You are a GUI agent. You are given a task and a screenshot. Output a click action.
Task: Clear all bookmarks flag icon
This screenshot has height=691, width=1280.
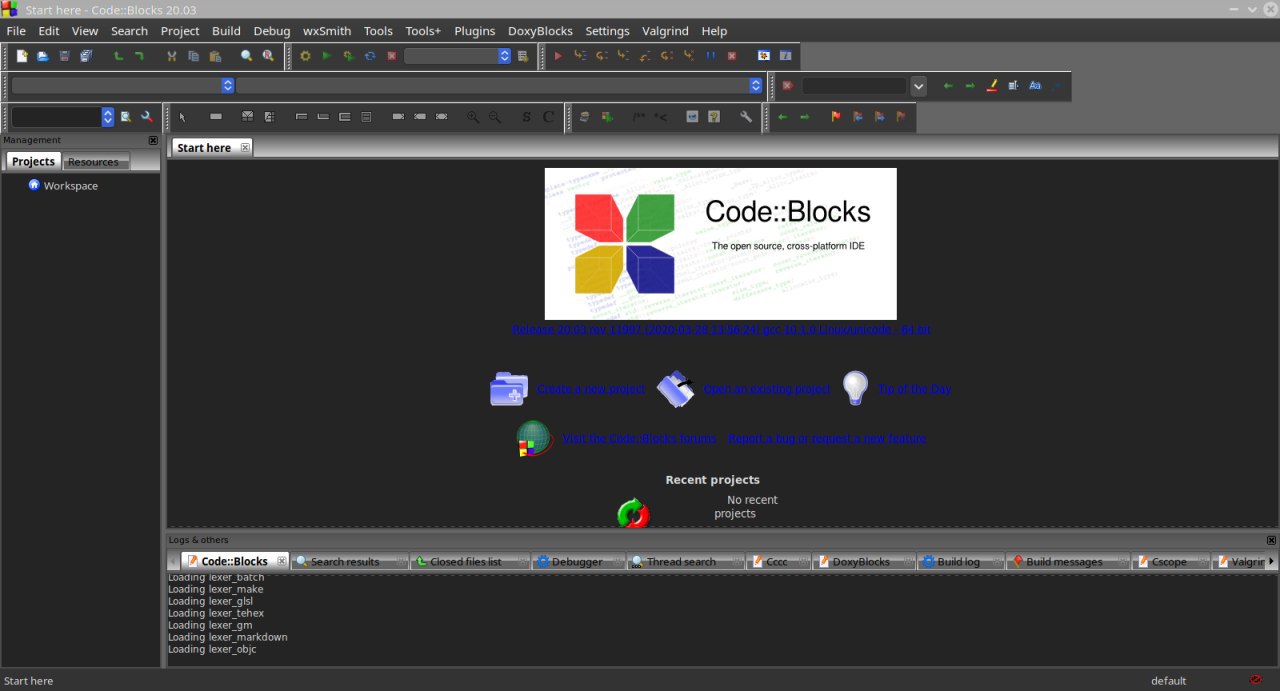pyautogui.click(x=901, y=117)
